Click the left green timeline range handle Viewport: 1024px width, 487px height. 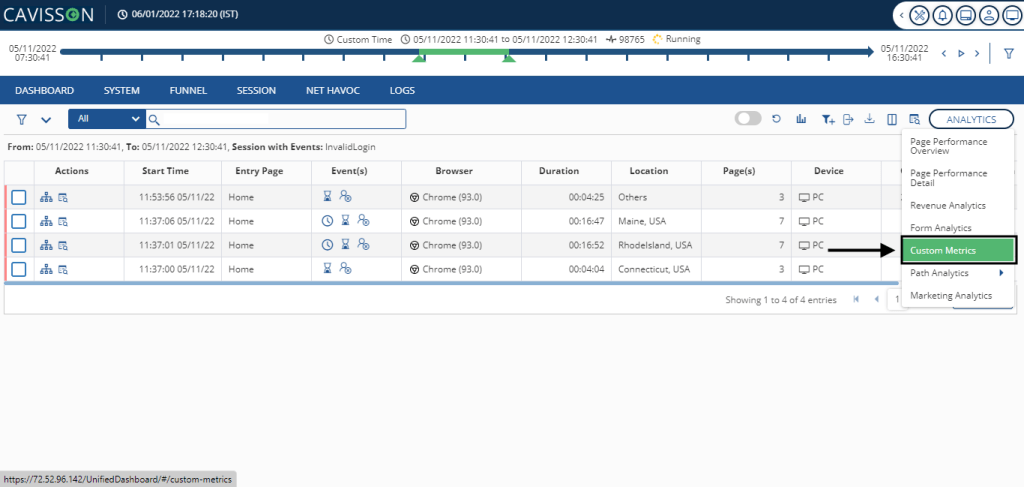pyautogui.click(x=419, y=59)
